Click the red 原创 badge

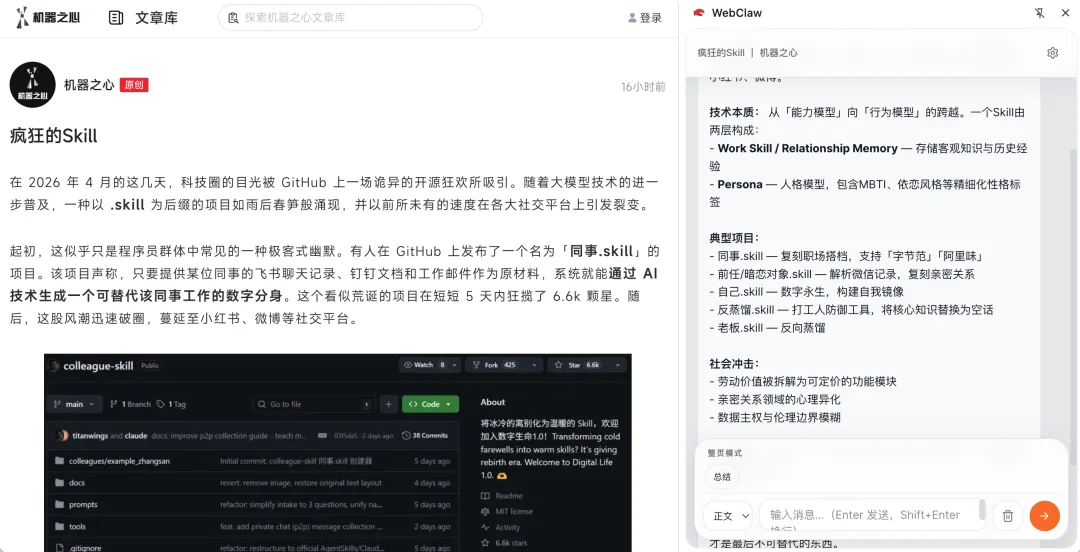(134, 85)
